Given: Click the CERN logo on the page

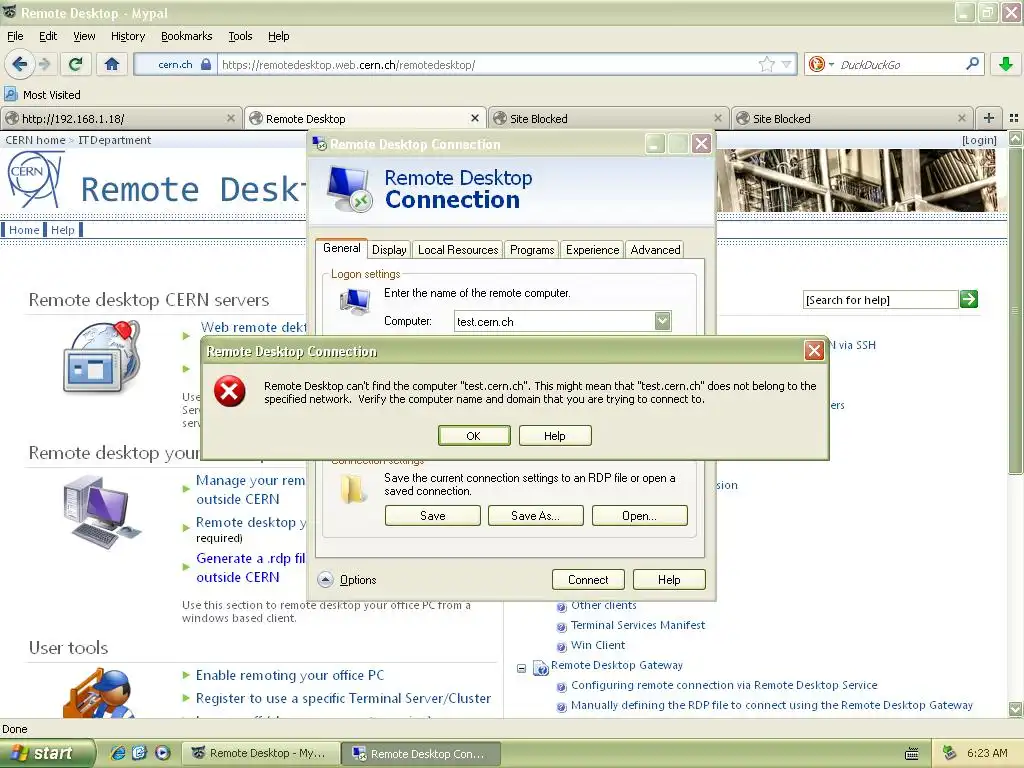Looking at the screenshot, I should (x=35, y=179).
